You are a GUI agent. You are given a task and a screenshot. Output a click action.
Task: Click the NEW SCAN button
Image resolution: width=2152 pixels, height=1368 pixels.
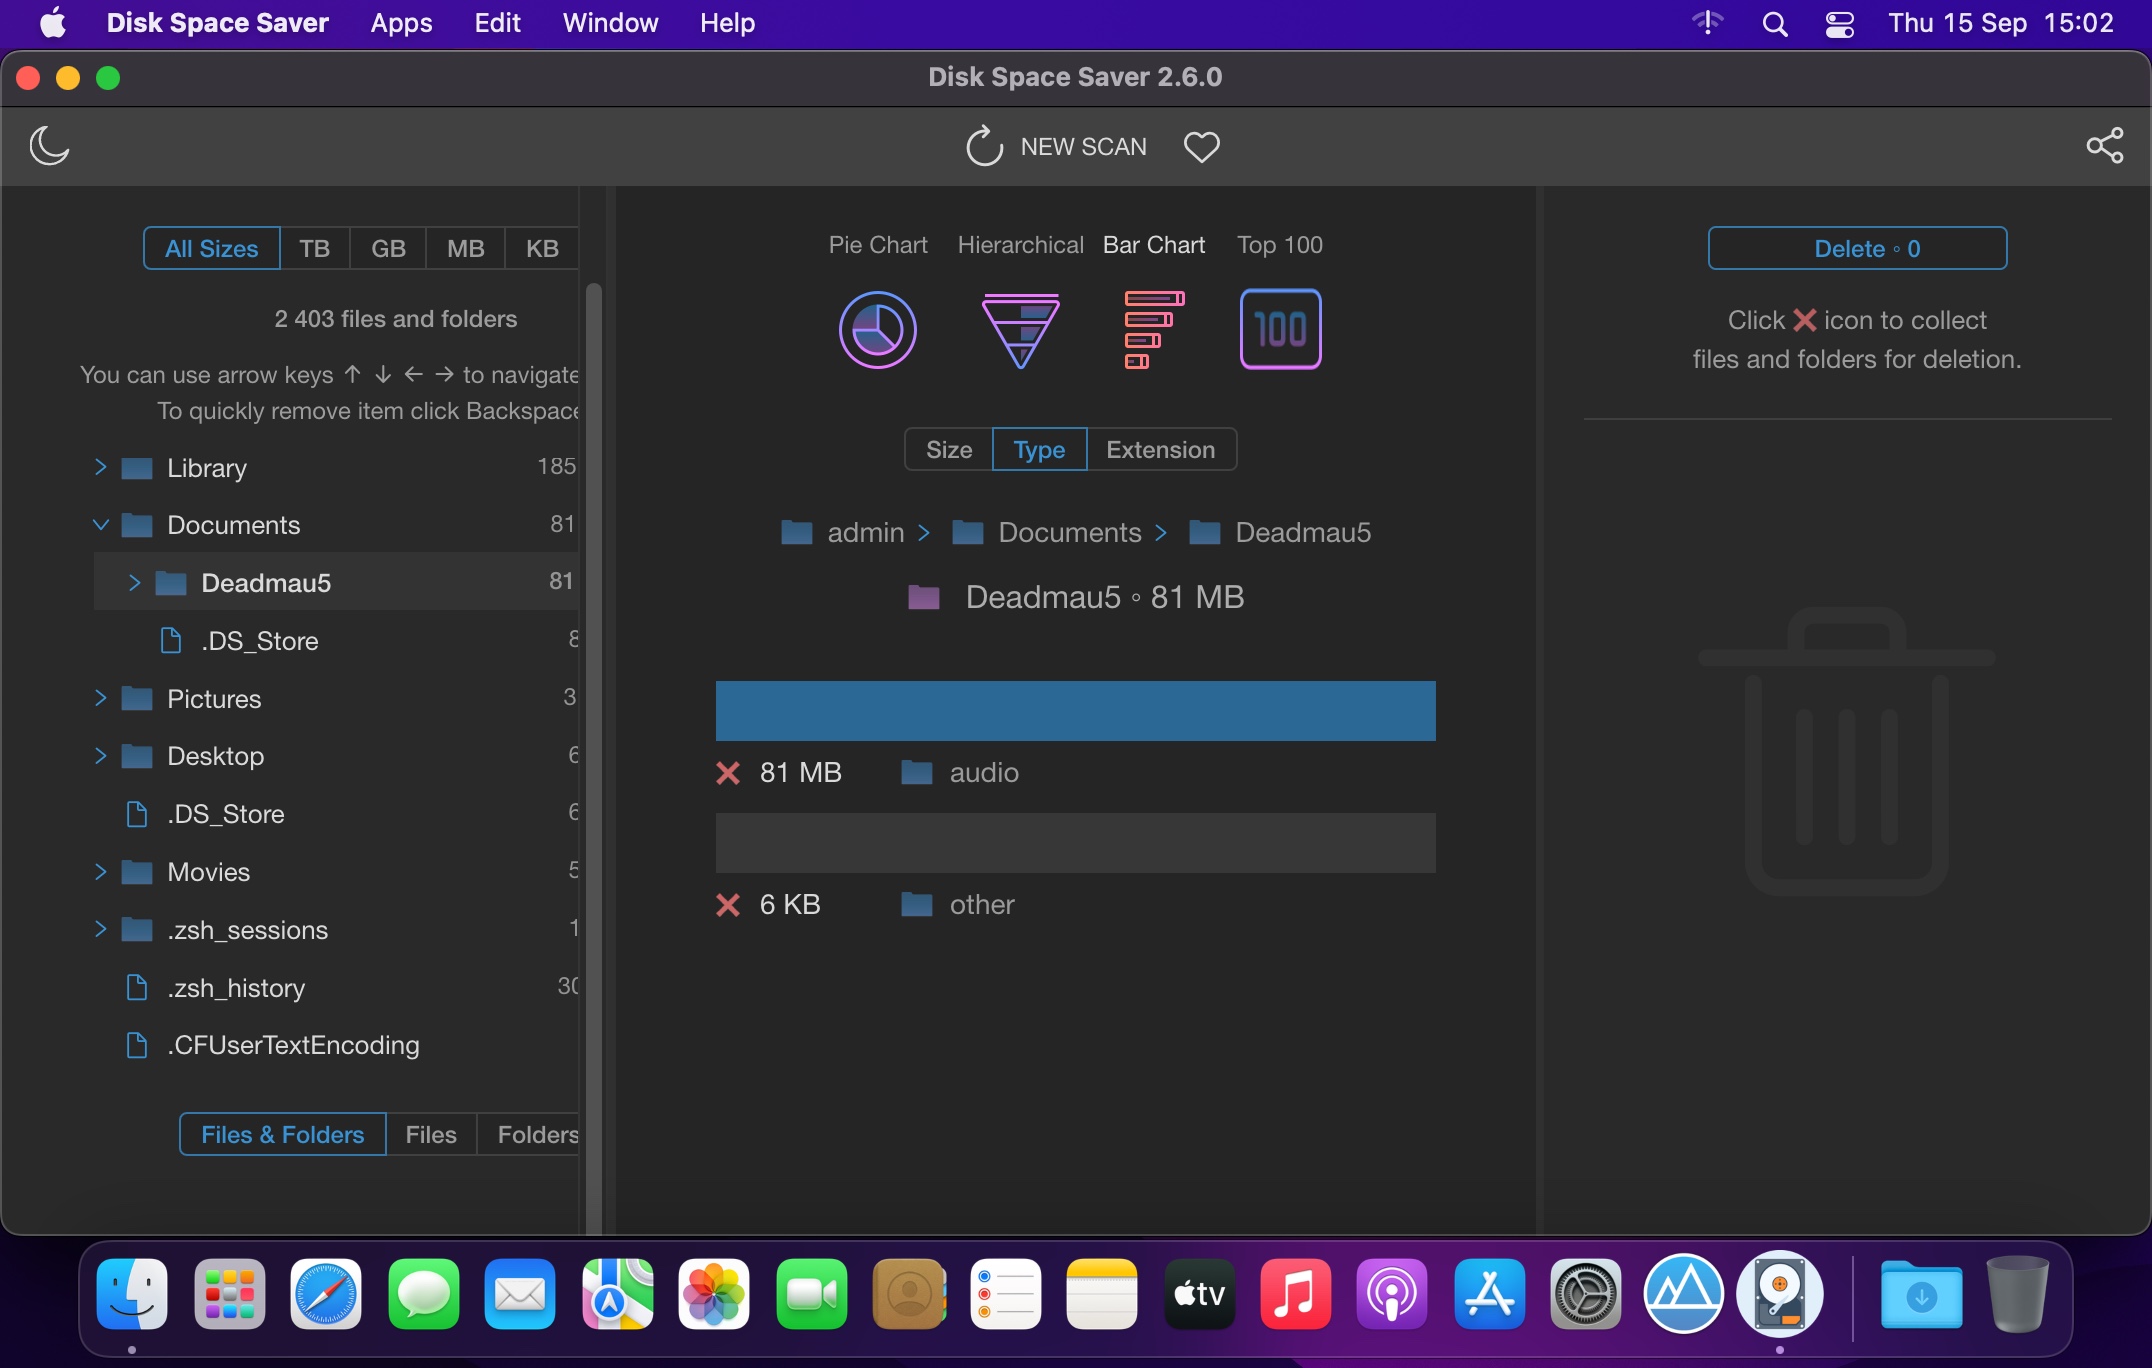point(1057,147)
